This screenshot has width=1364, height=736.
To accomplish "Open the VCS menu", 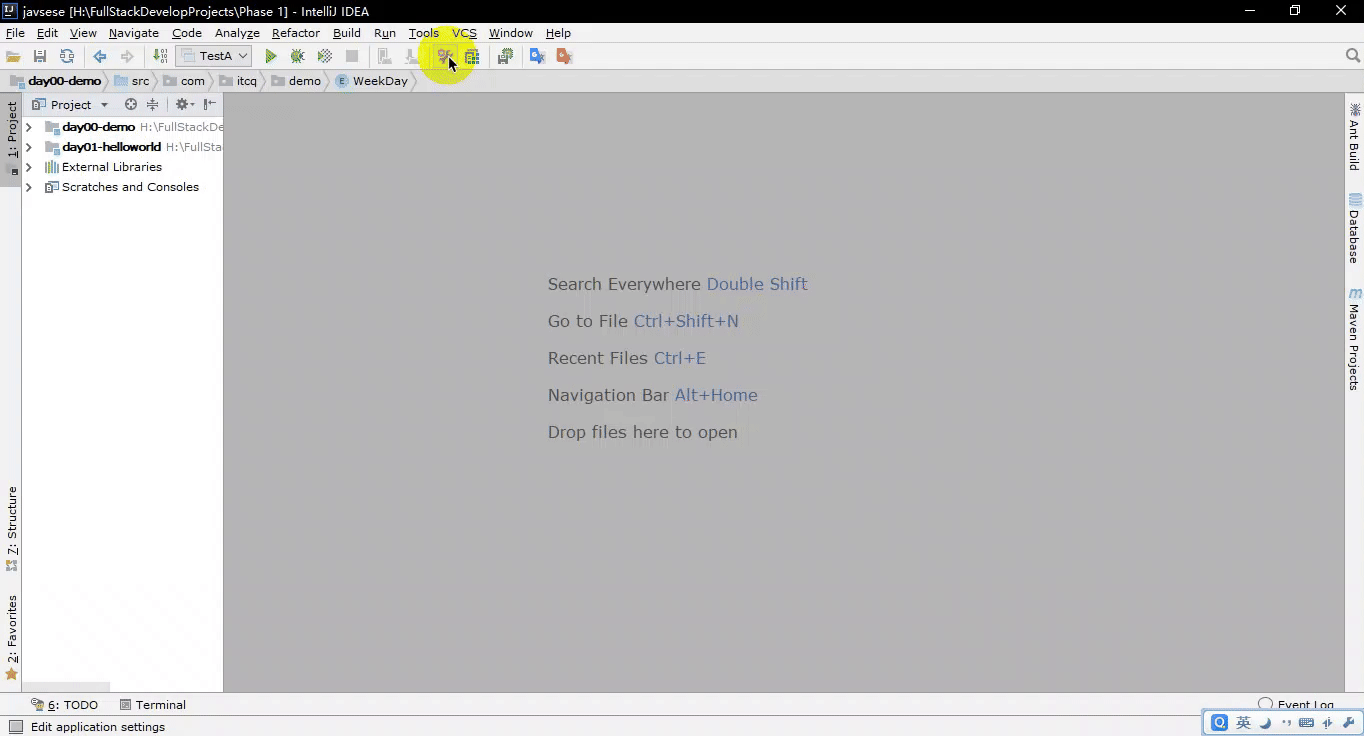I will [x=464, y=33].
